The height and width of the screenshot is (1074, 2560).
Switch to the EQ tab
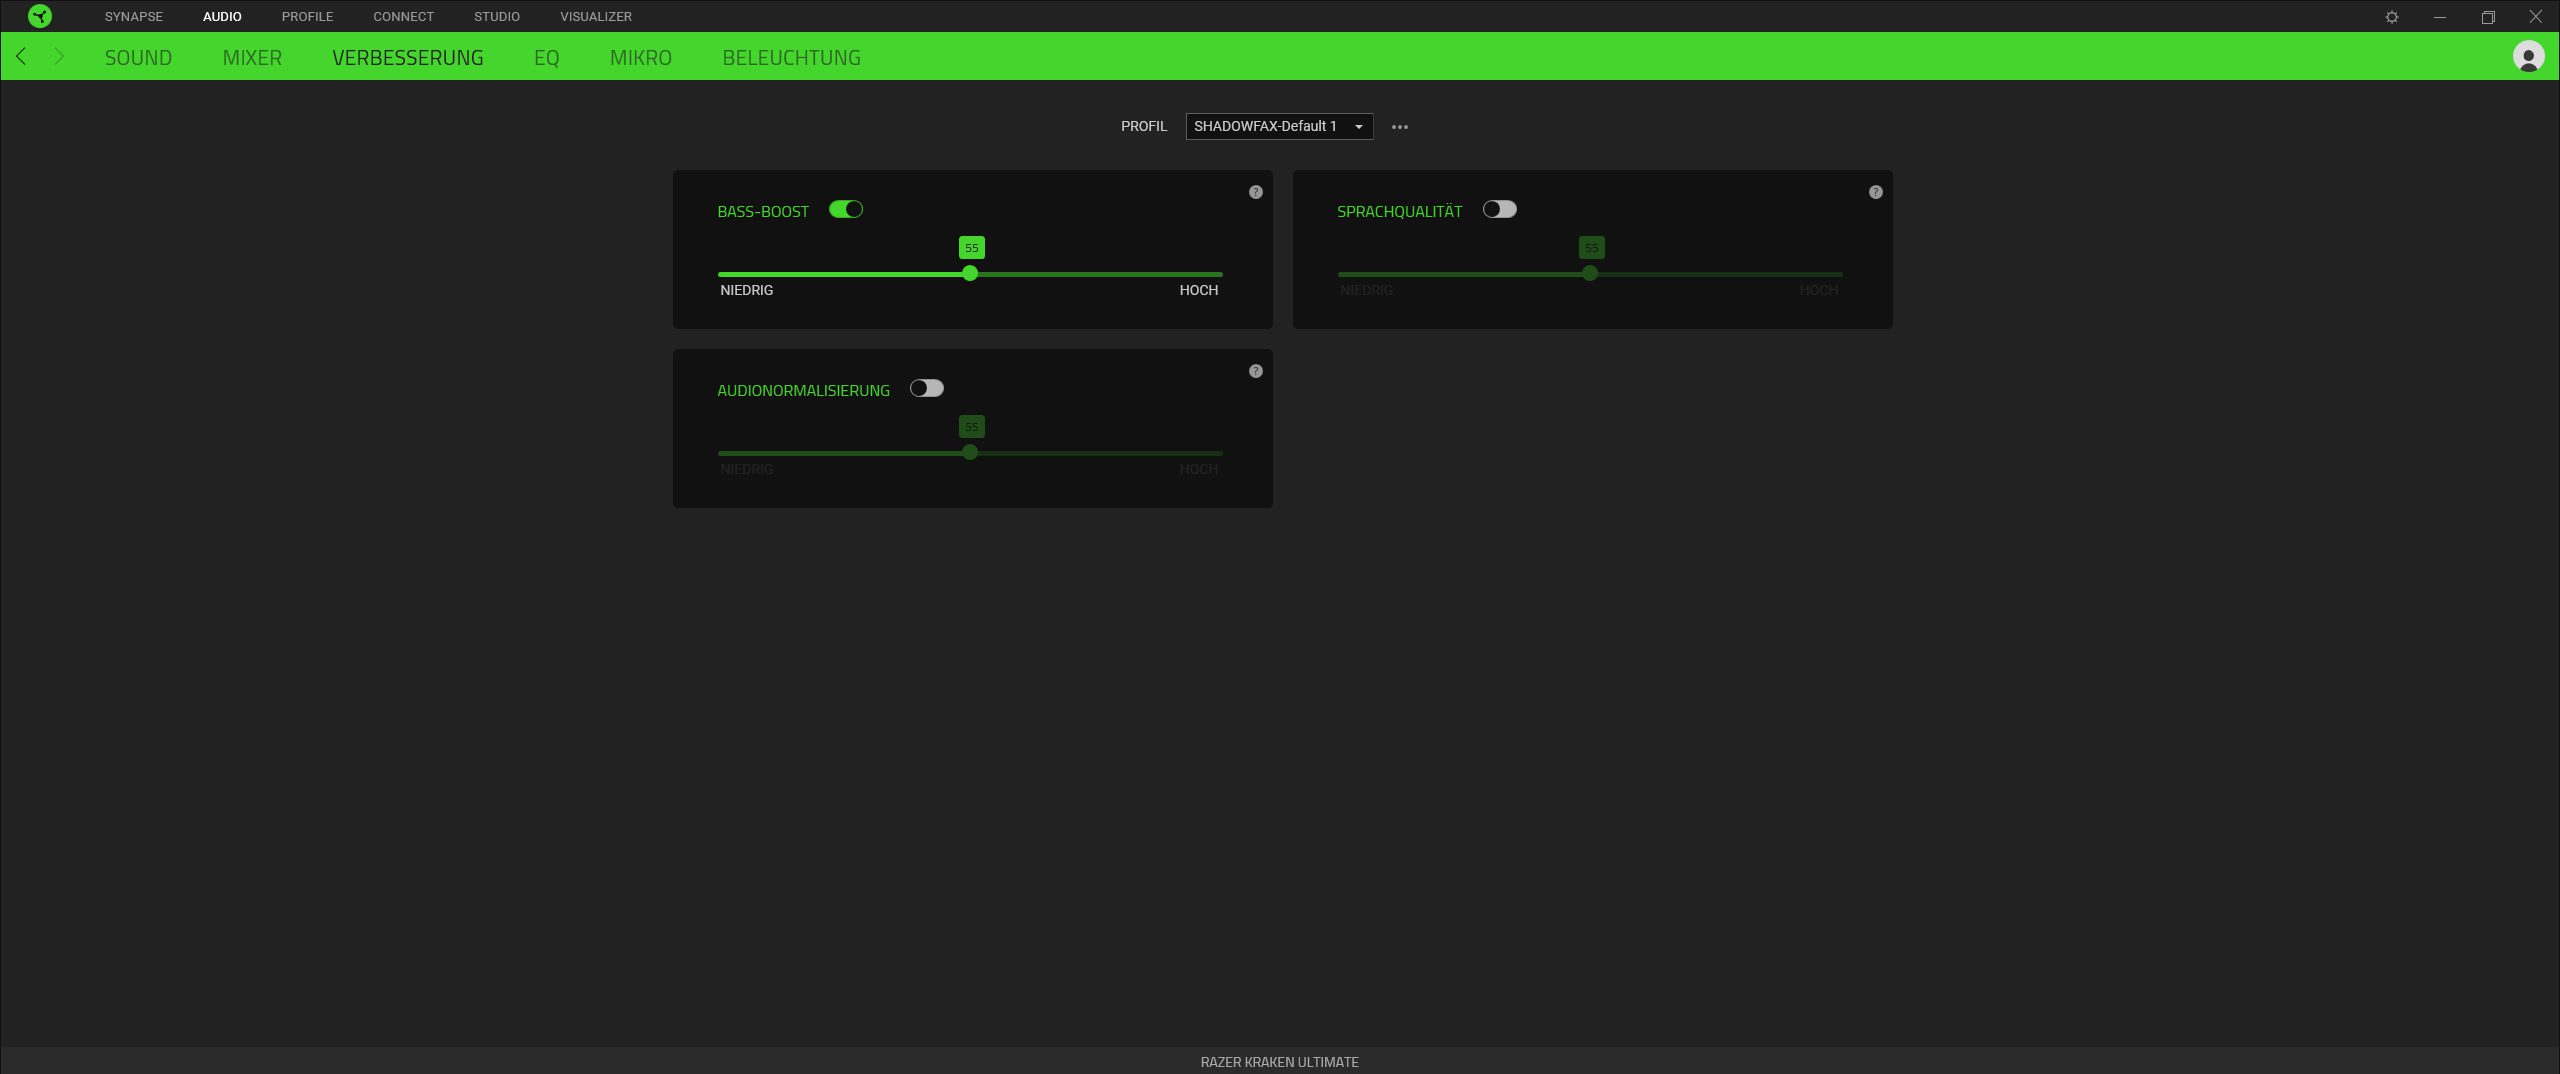[546, 58]
